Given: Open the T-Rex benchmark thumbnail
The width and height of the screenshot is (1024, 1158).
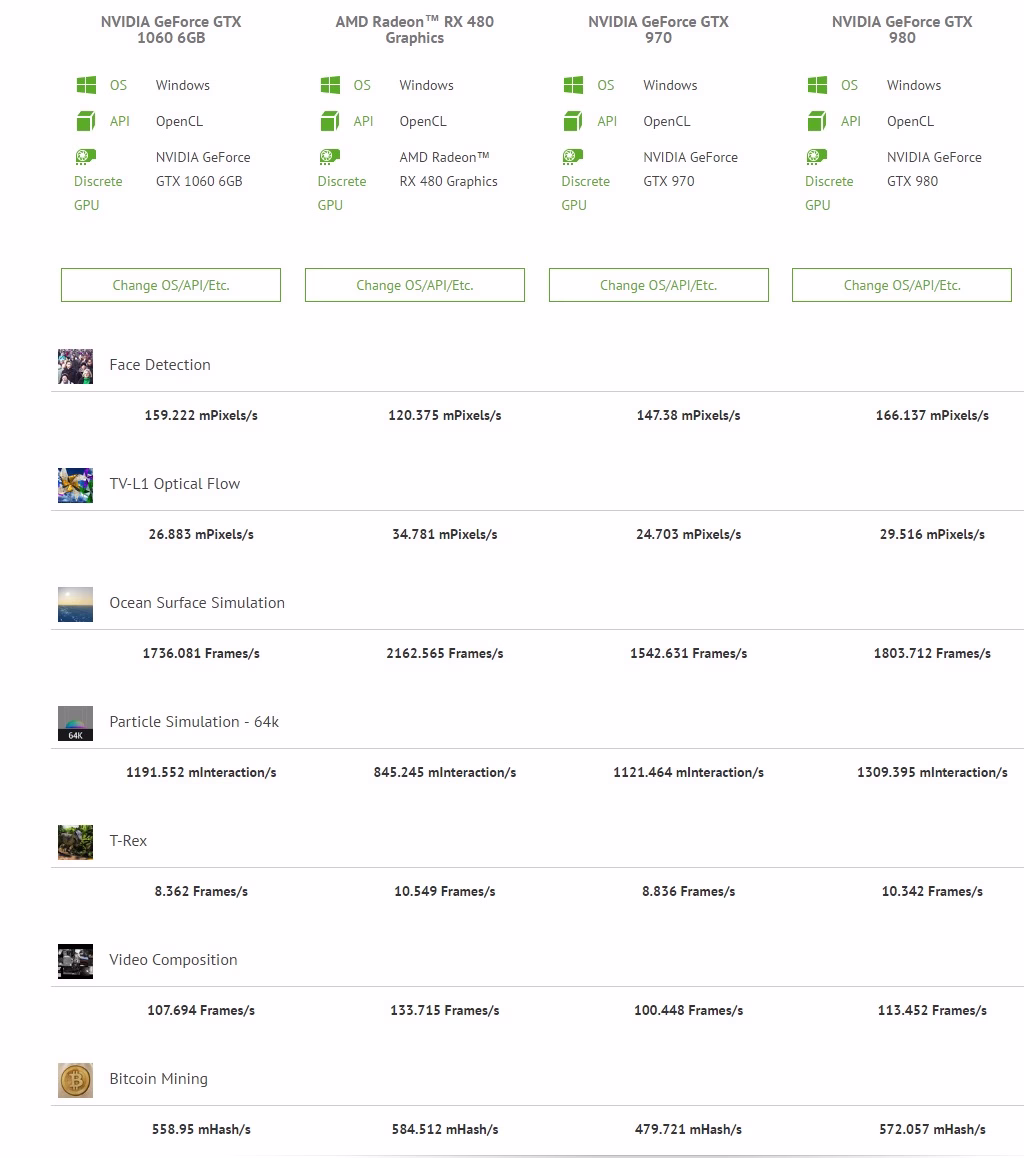Looking at the screenshot, I should (75, 842).
